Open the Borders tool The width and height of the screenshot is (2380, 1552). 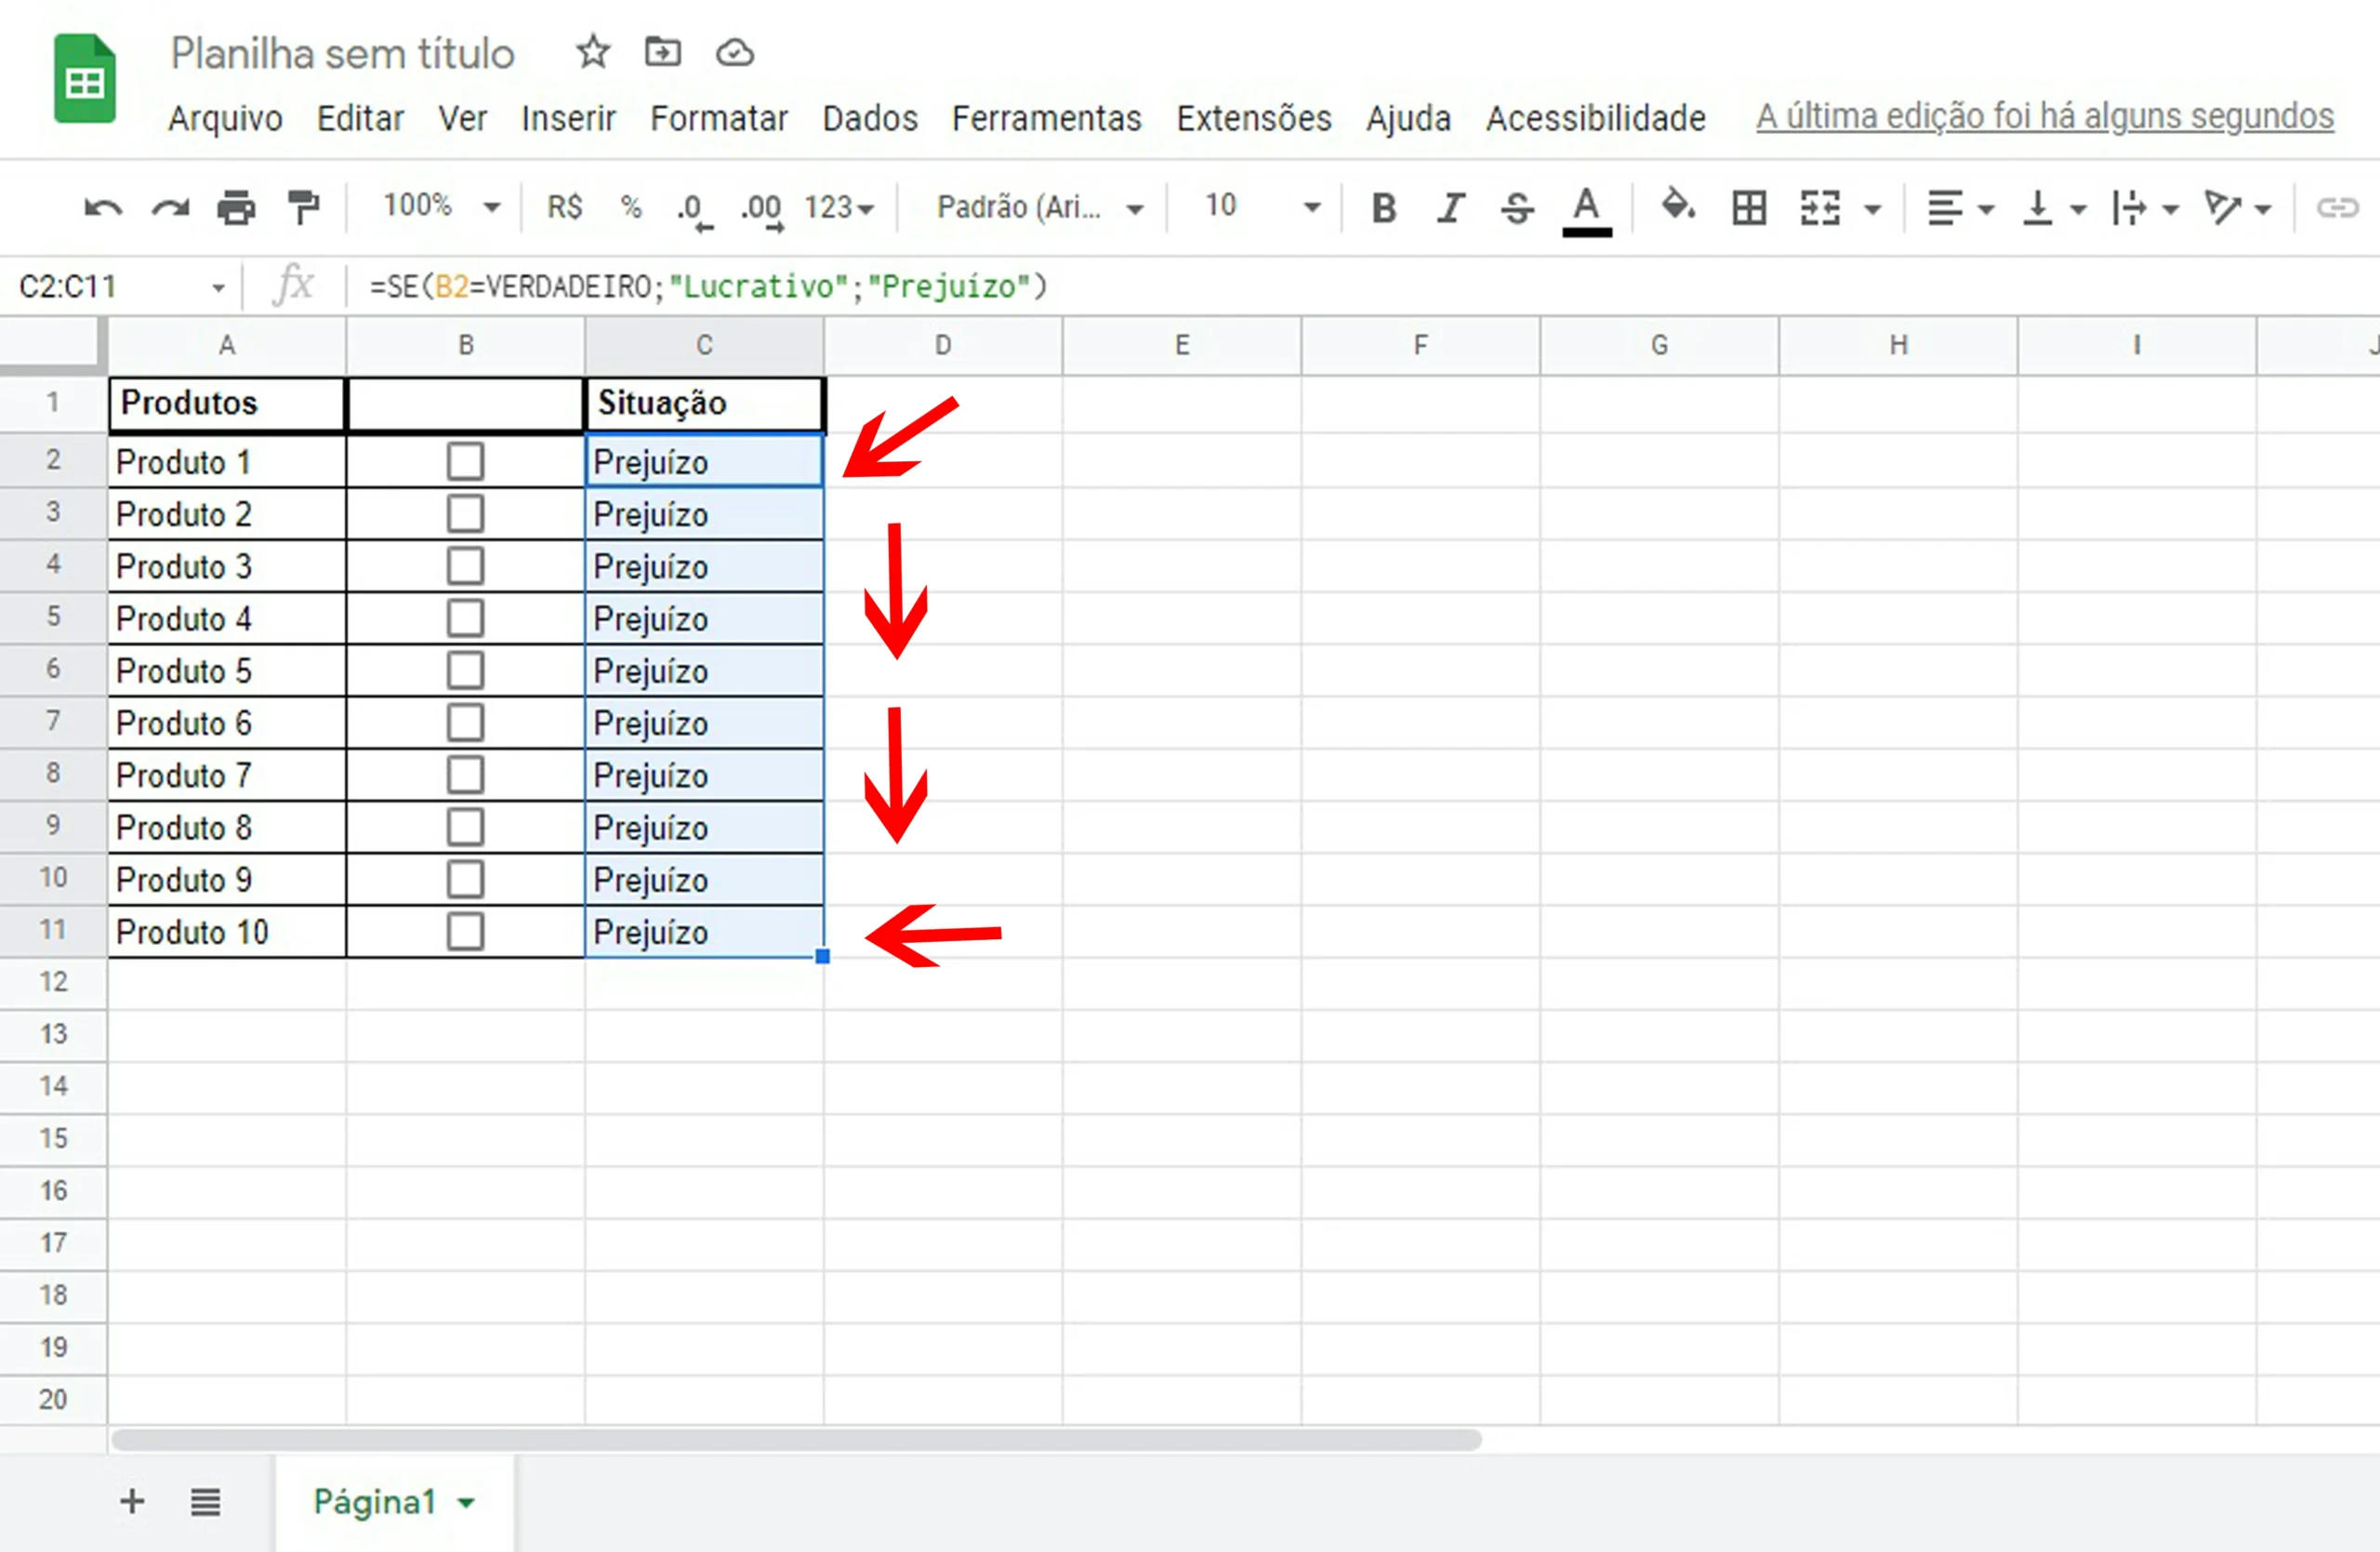point(1749,208)
